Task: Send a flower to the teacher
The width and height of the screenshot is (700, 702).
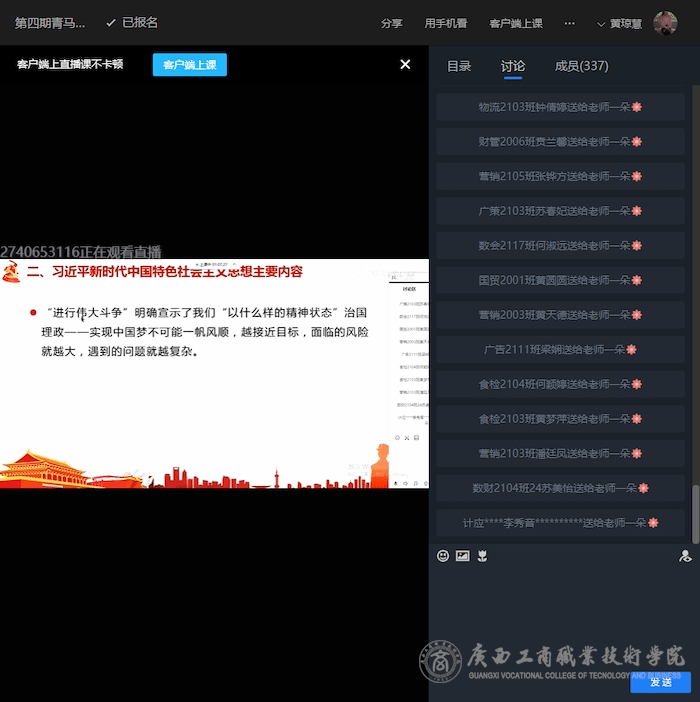Action: [x=481, y=556]
